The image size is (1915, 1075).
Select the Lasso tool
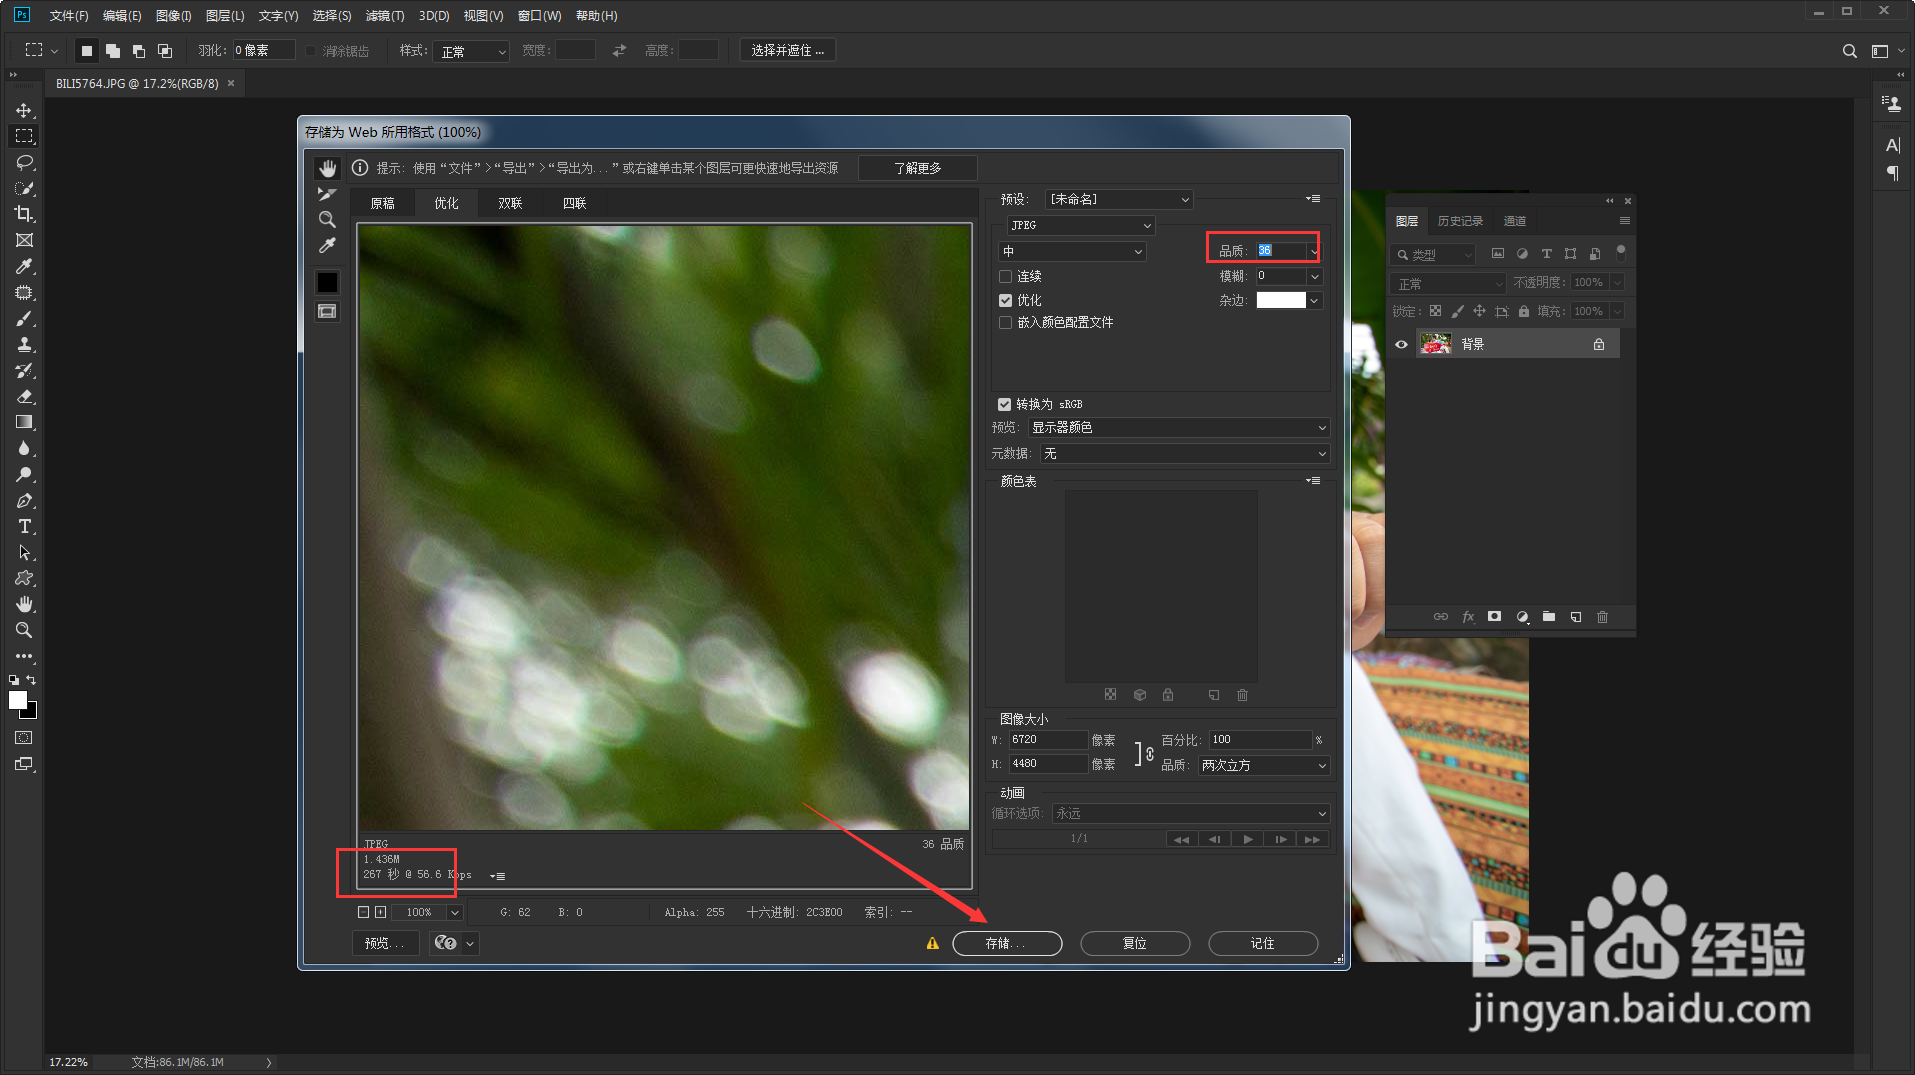pos(24,162)
